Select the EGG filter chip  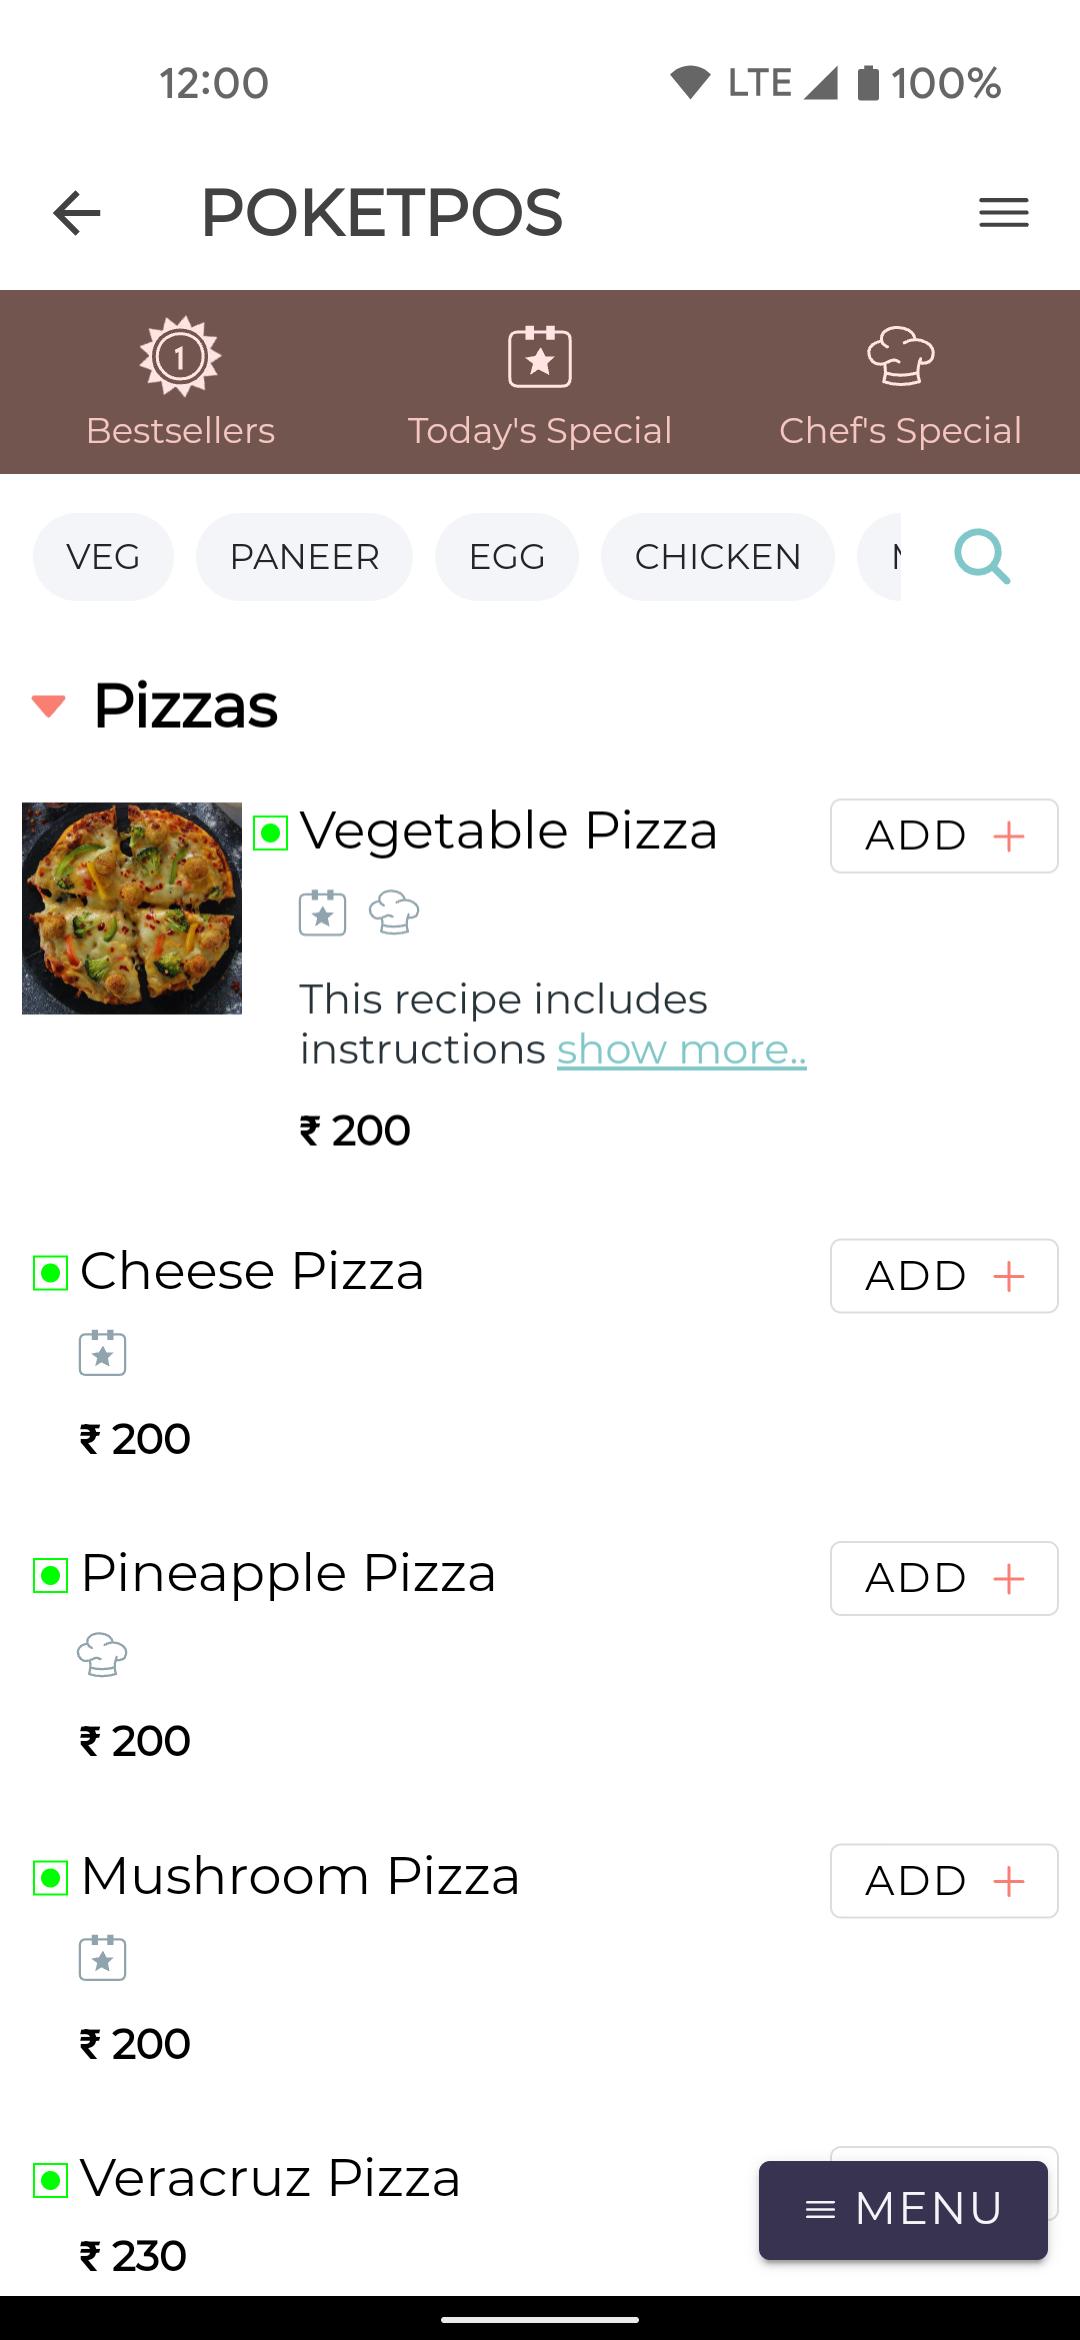pyautogui.click(x=507, y=557)
